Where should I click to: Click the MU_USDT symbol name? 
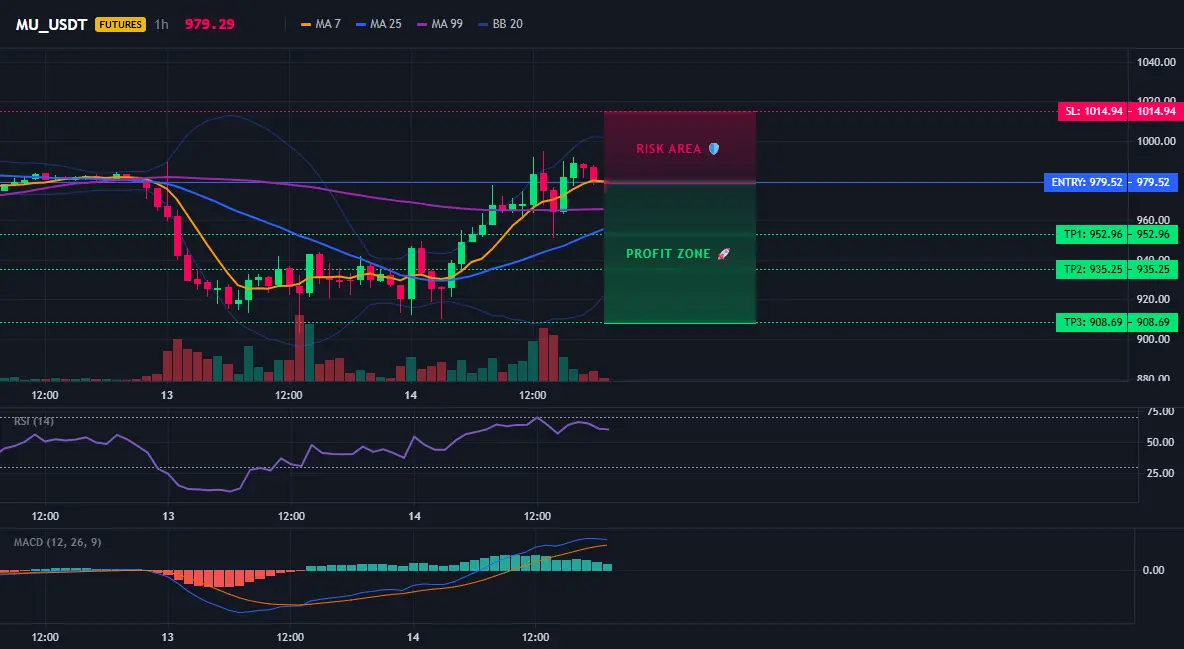tap(51, 24)
